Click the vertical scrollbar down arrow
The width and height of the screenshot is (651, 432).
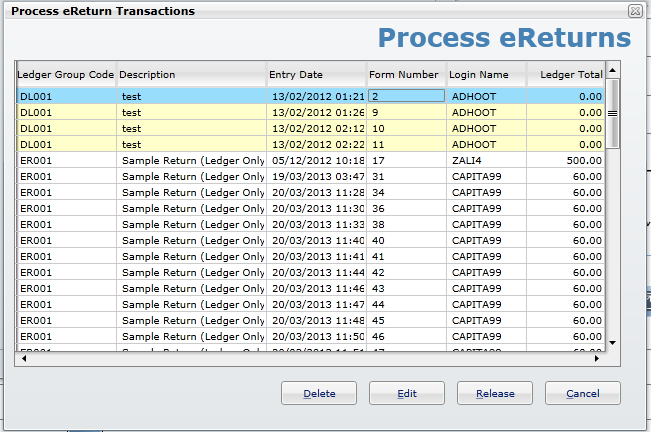point(612,343)
